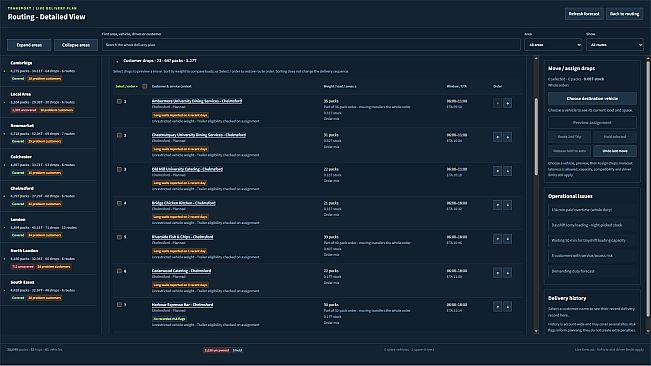
Task: Open Cedarwood Catering - Chelmsford link
Action: 181,271
